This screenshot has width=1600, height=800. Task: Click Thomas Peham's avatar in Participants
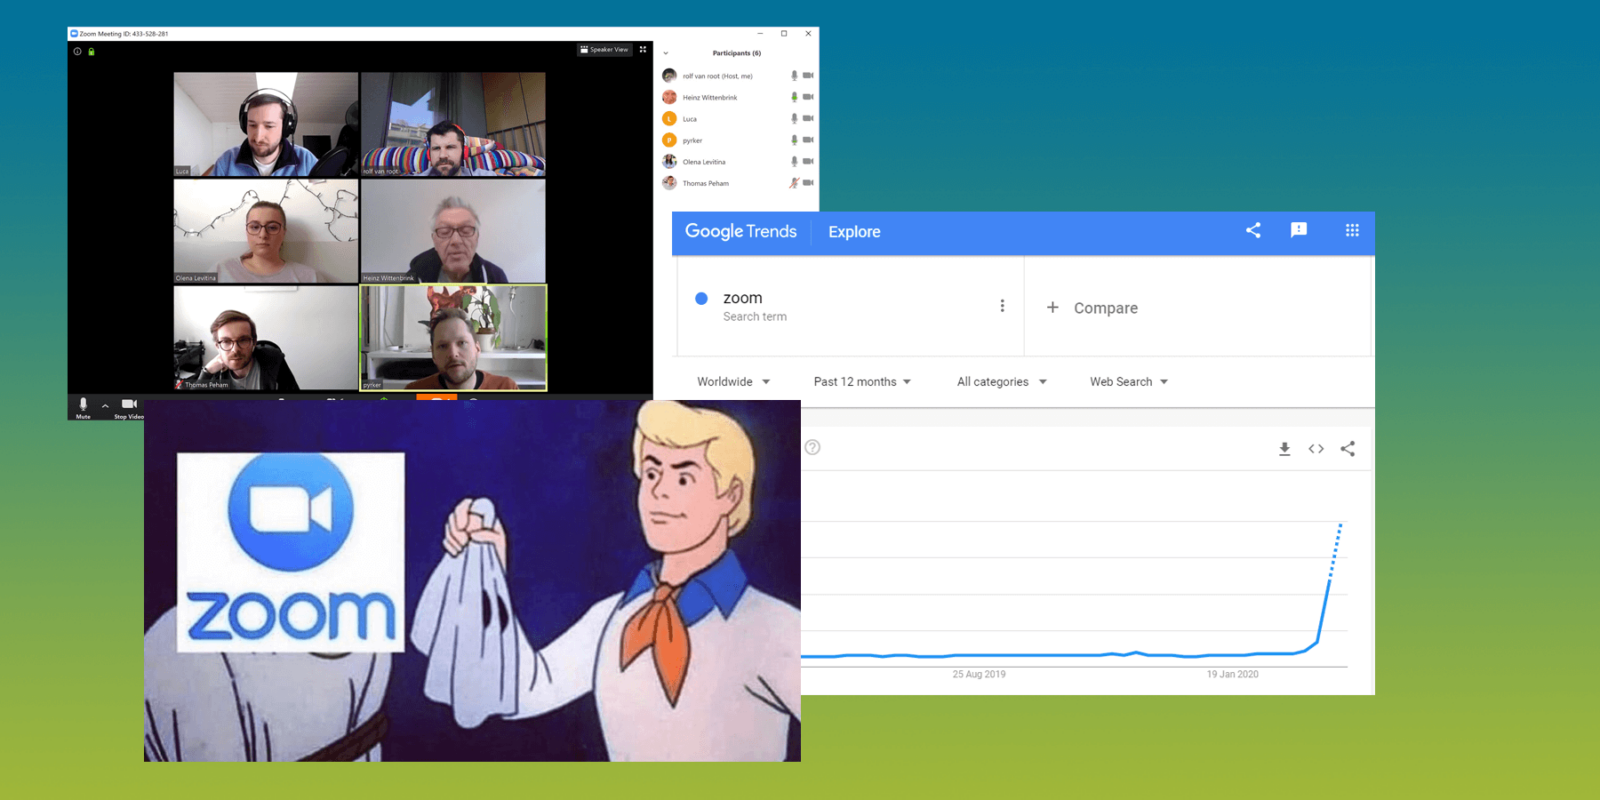click(x=669, y=183)
